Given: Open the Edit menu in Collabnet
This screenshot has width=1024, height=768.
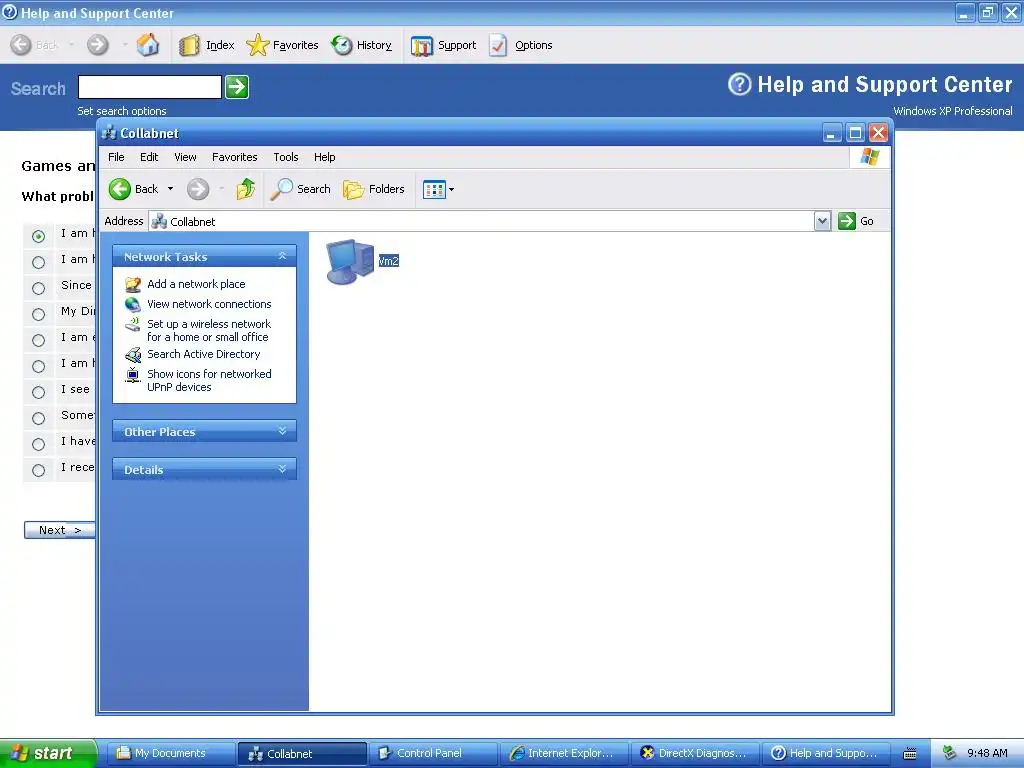Looking at the screenshot, I should (149, 157).
